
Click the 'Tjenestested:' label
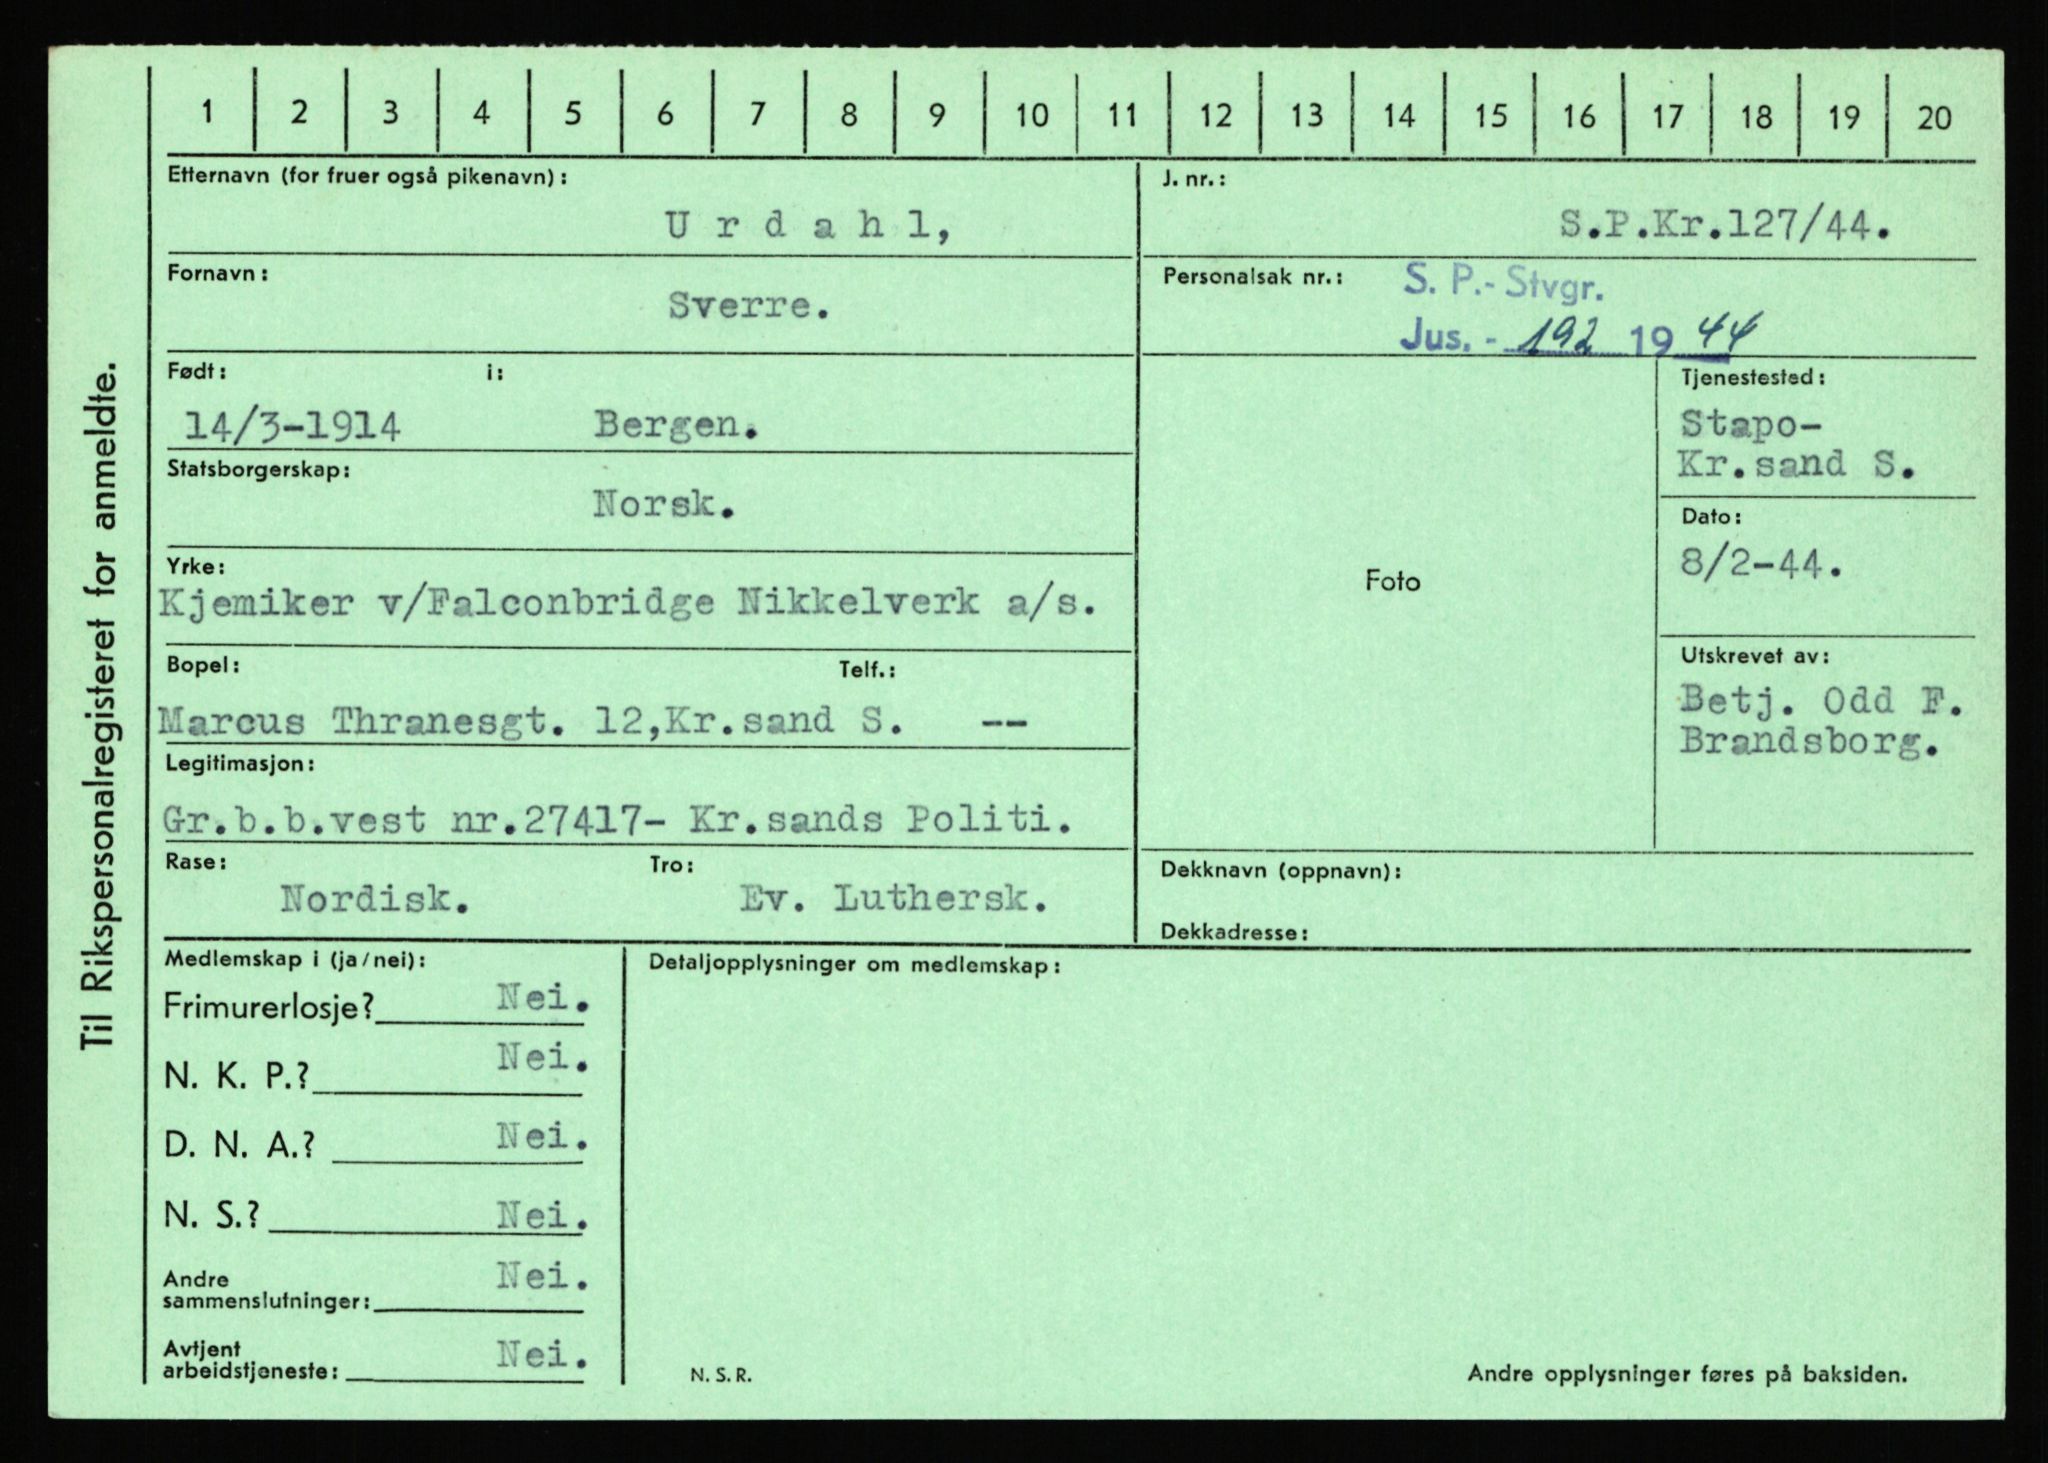pos(1753,378)
